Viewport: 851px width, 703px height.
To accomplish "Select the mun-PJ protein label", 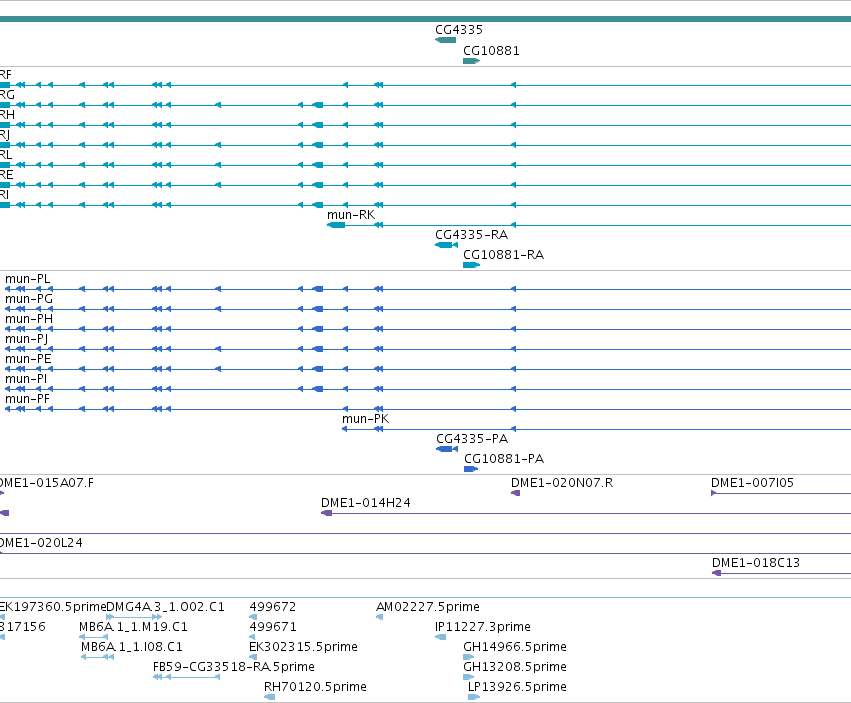I will click(x=27, y=339).
